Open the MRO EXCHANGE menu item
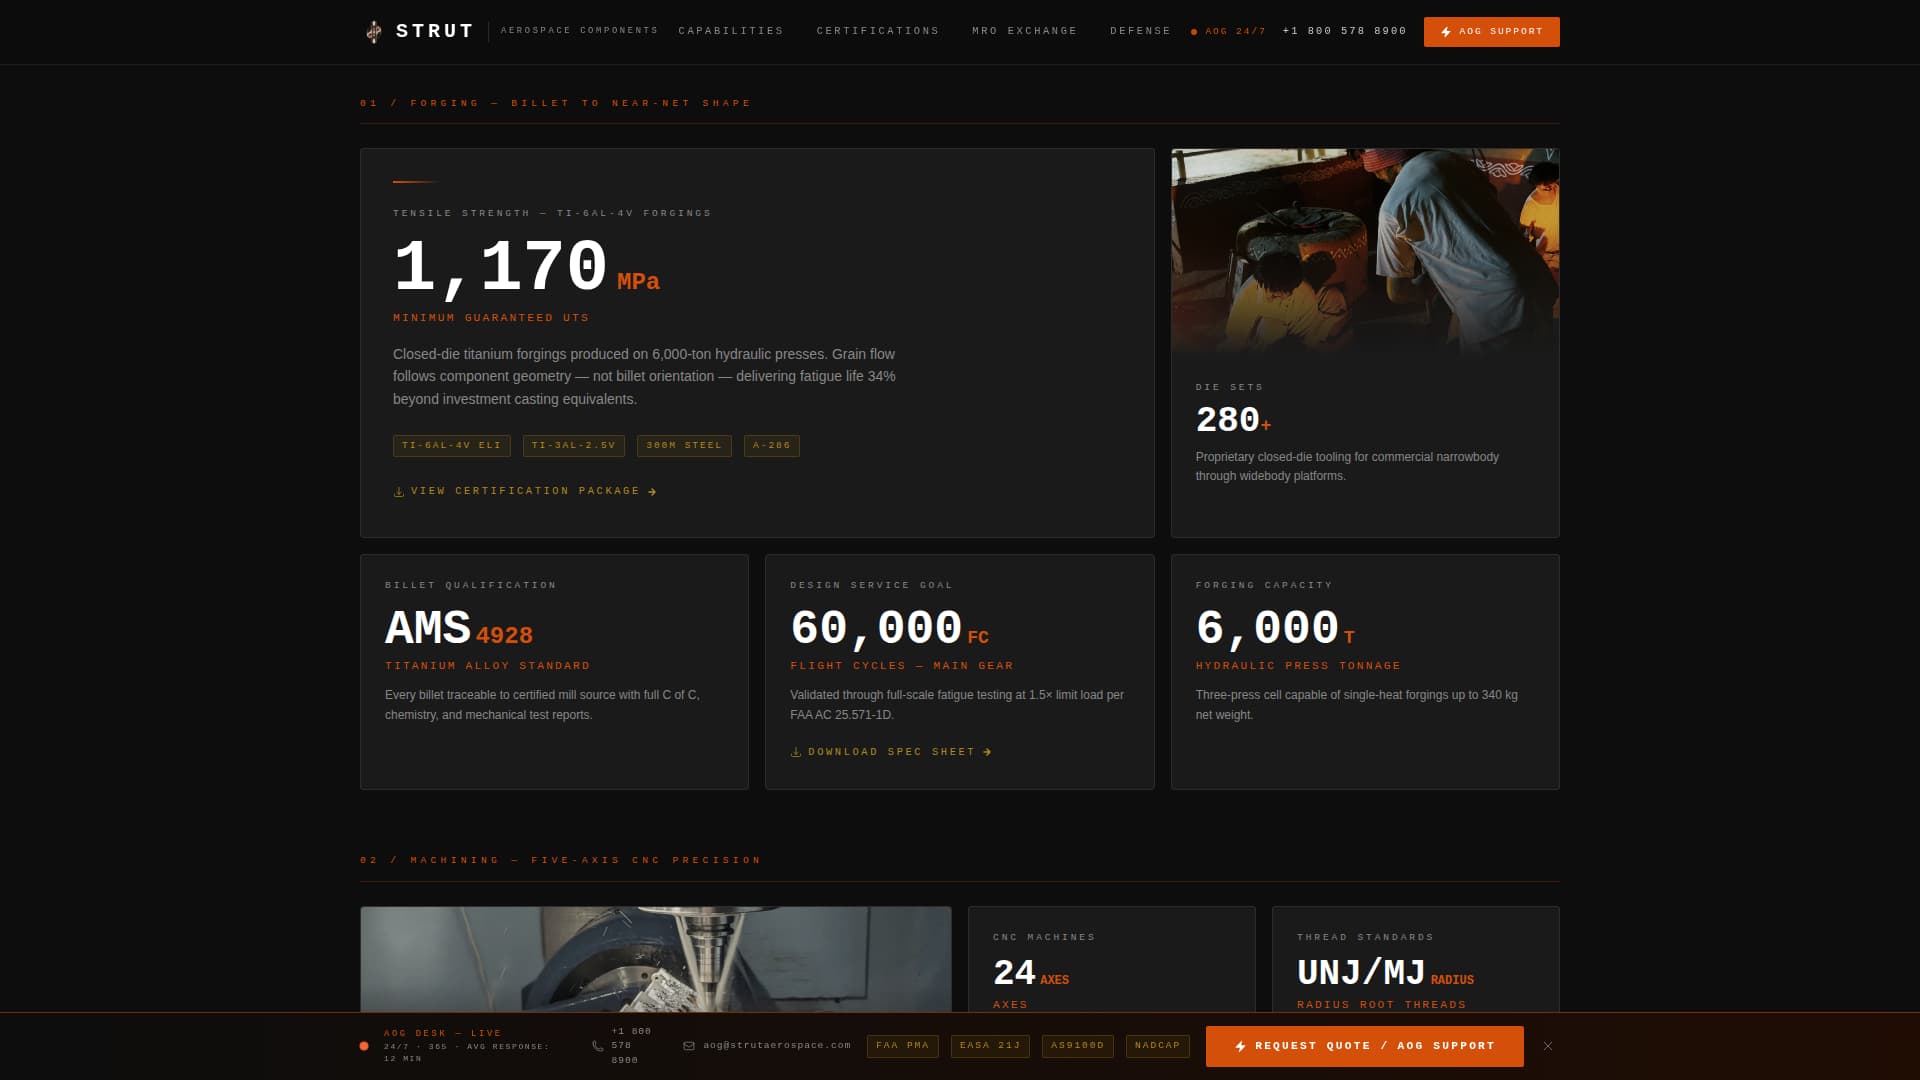 pos(1023,31)
